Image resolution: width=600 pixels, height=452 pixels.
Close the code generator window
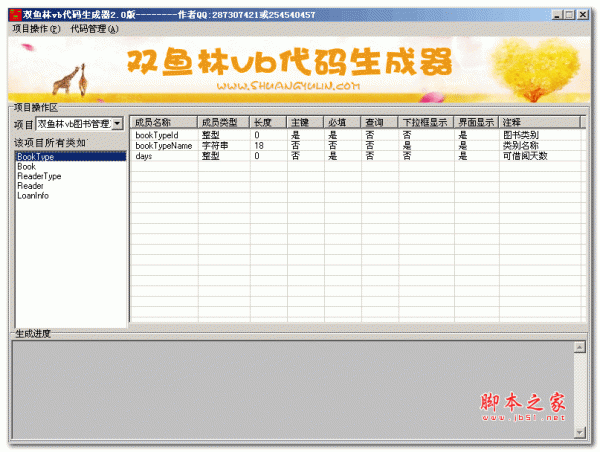pyautogui.click(x=583, y=15)
